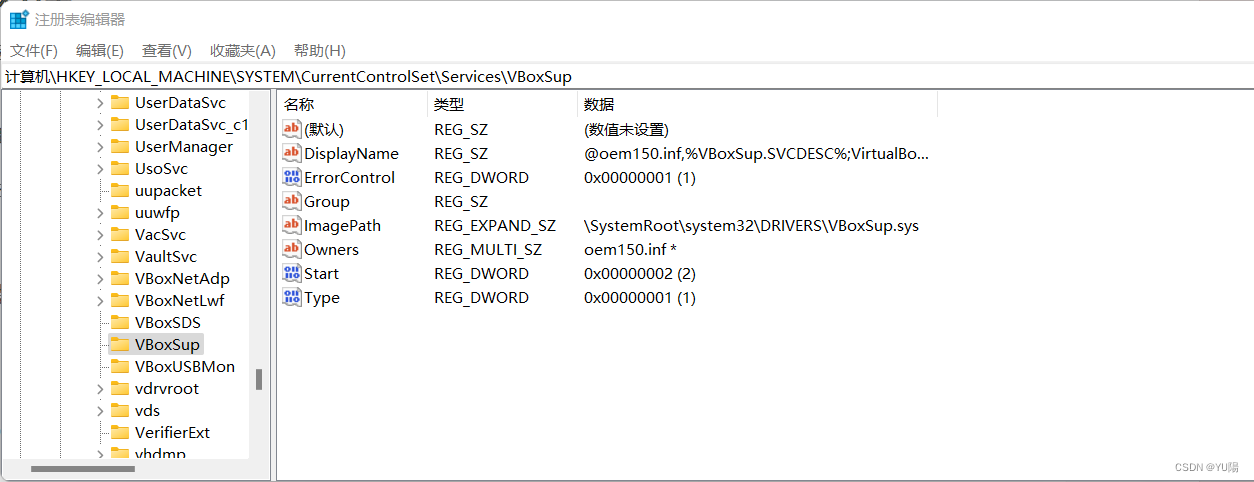Open the 帮助(H) menu
The width and height of the screenshot is (1254, 482).
pyautogui.click(x=320, y=50)
